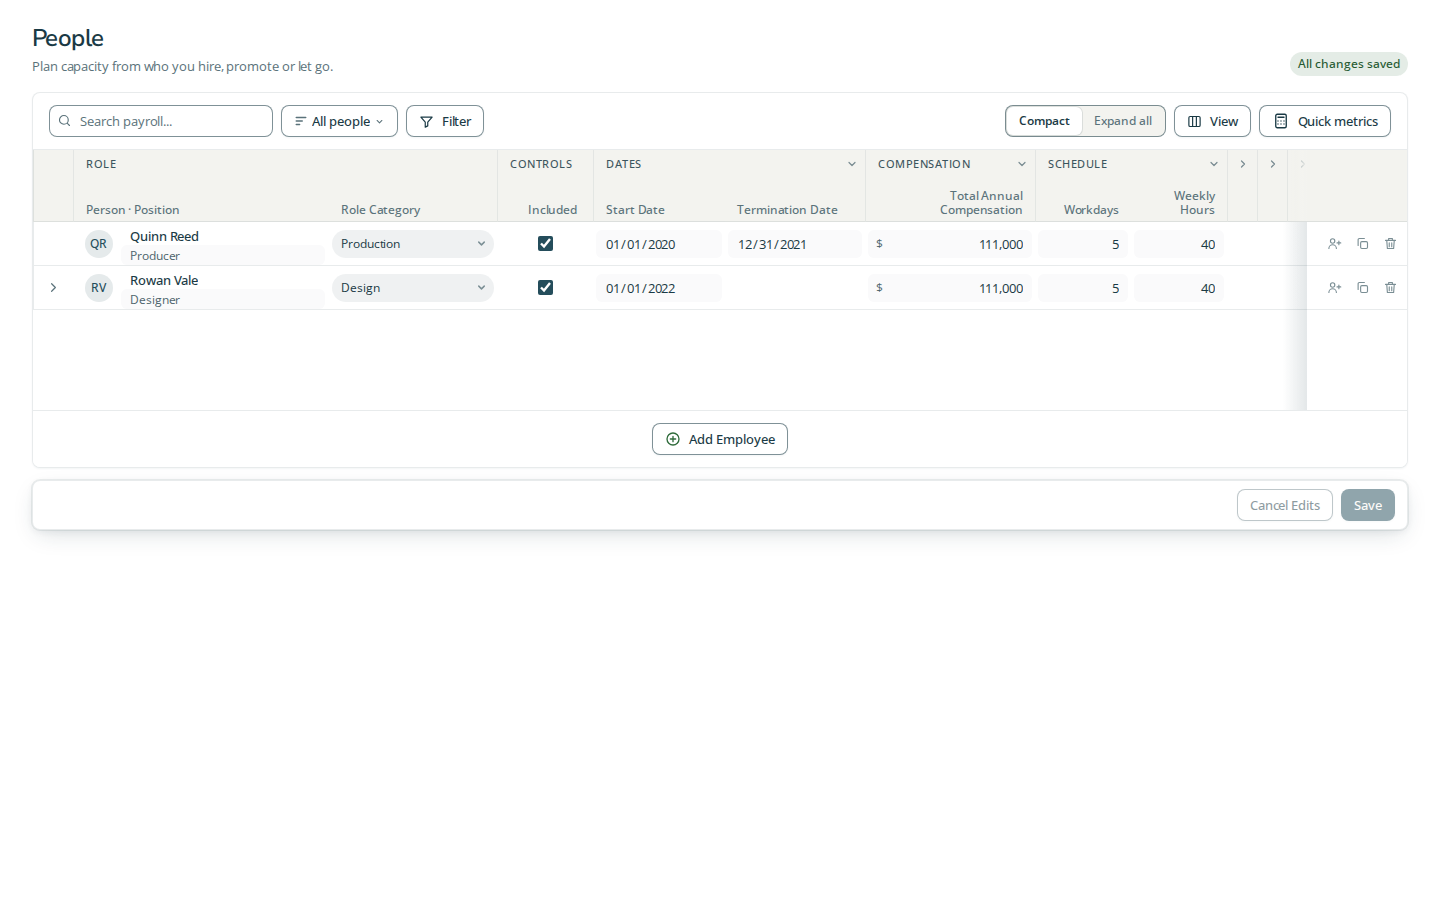Switch to Expand all mode
The width and height of the screenshot is (1440, 900).
(x=1123, y=121)
